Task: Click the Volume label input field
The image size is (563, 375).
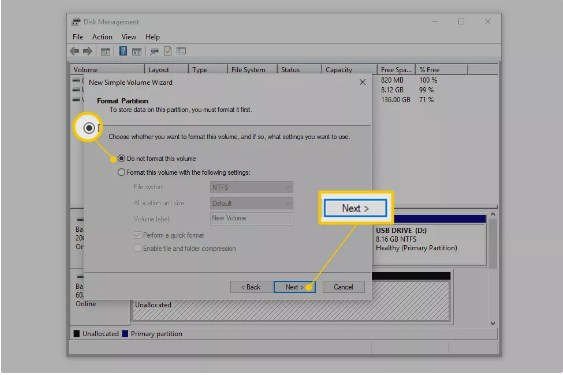Action: click(x=251, y=218)
